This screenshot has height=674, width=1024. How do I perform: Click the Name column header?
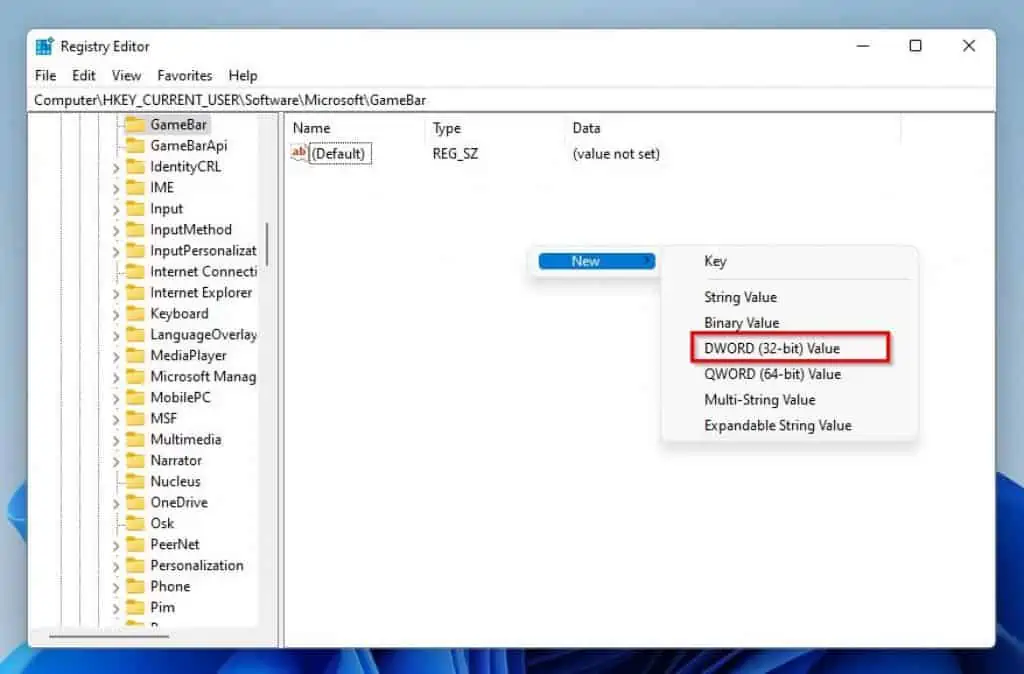coord(311,128)
